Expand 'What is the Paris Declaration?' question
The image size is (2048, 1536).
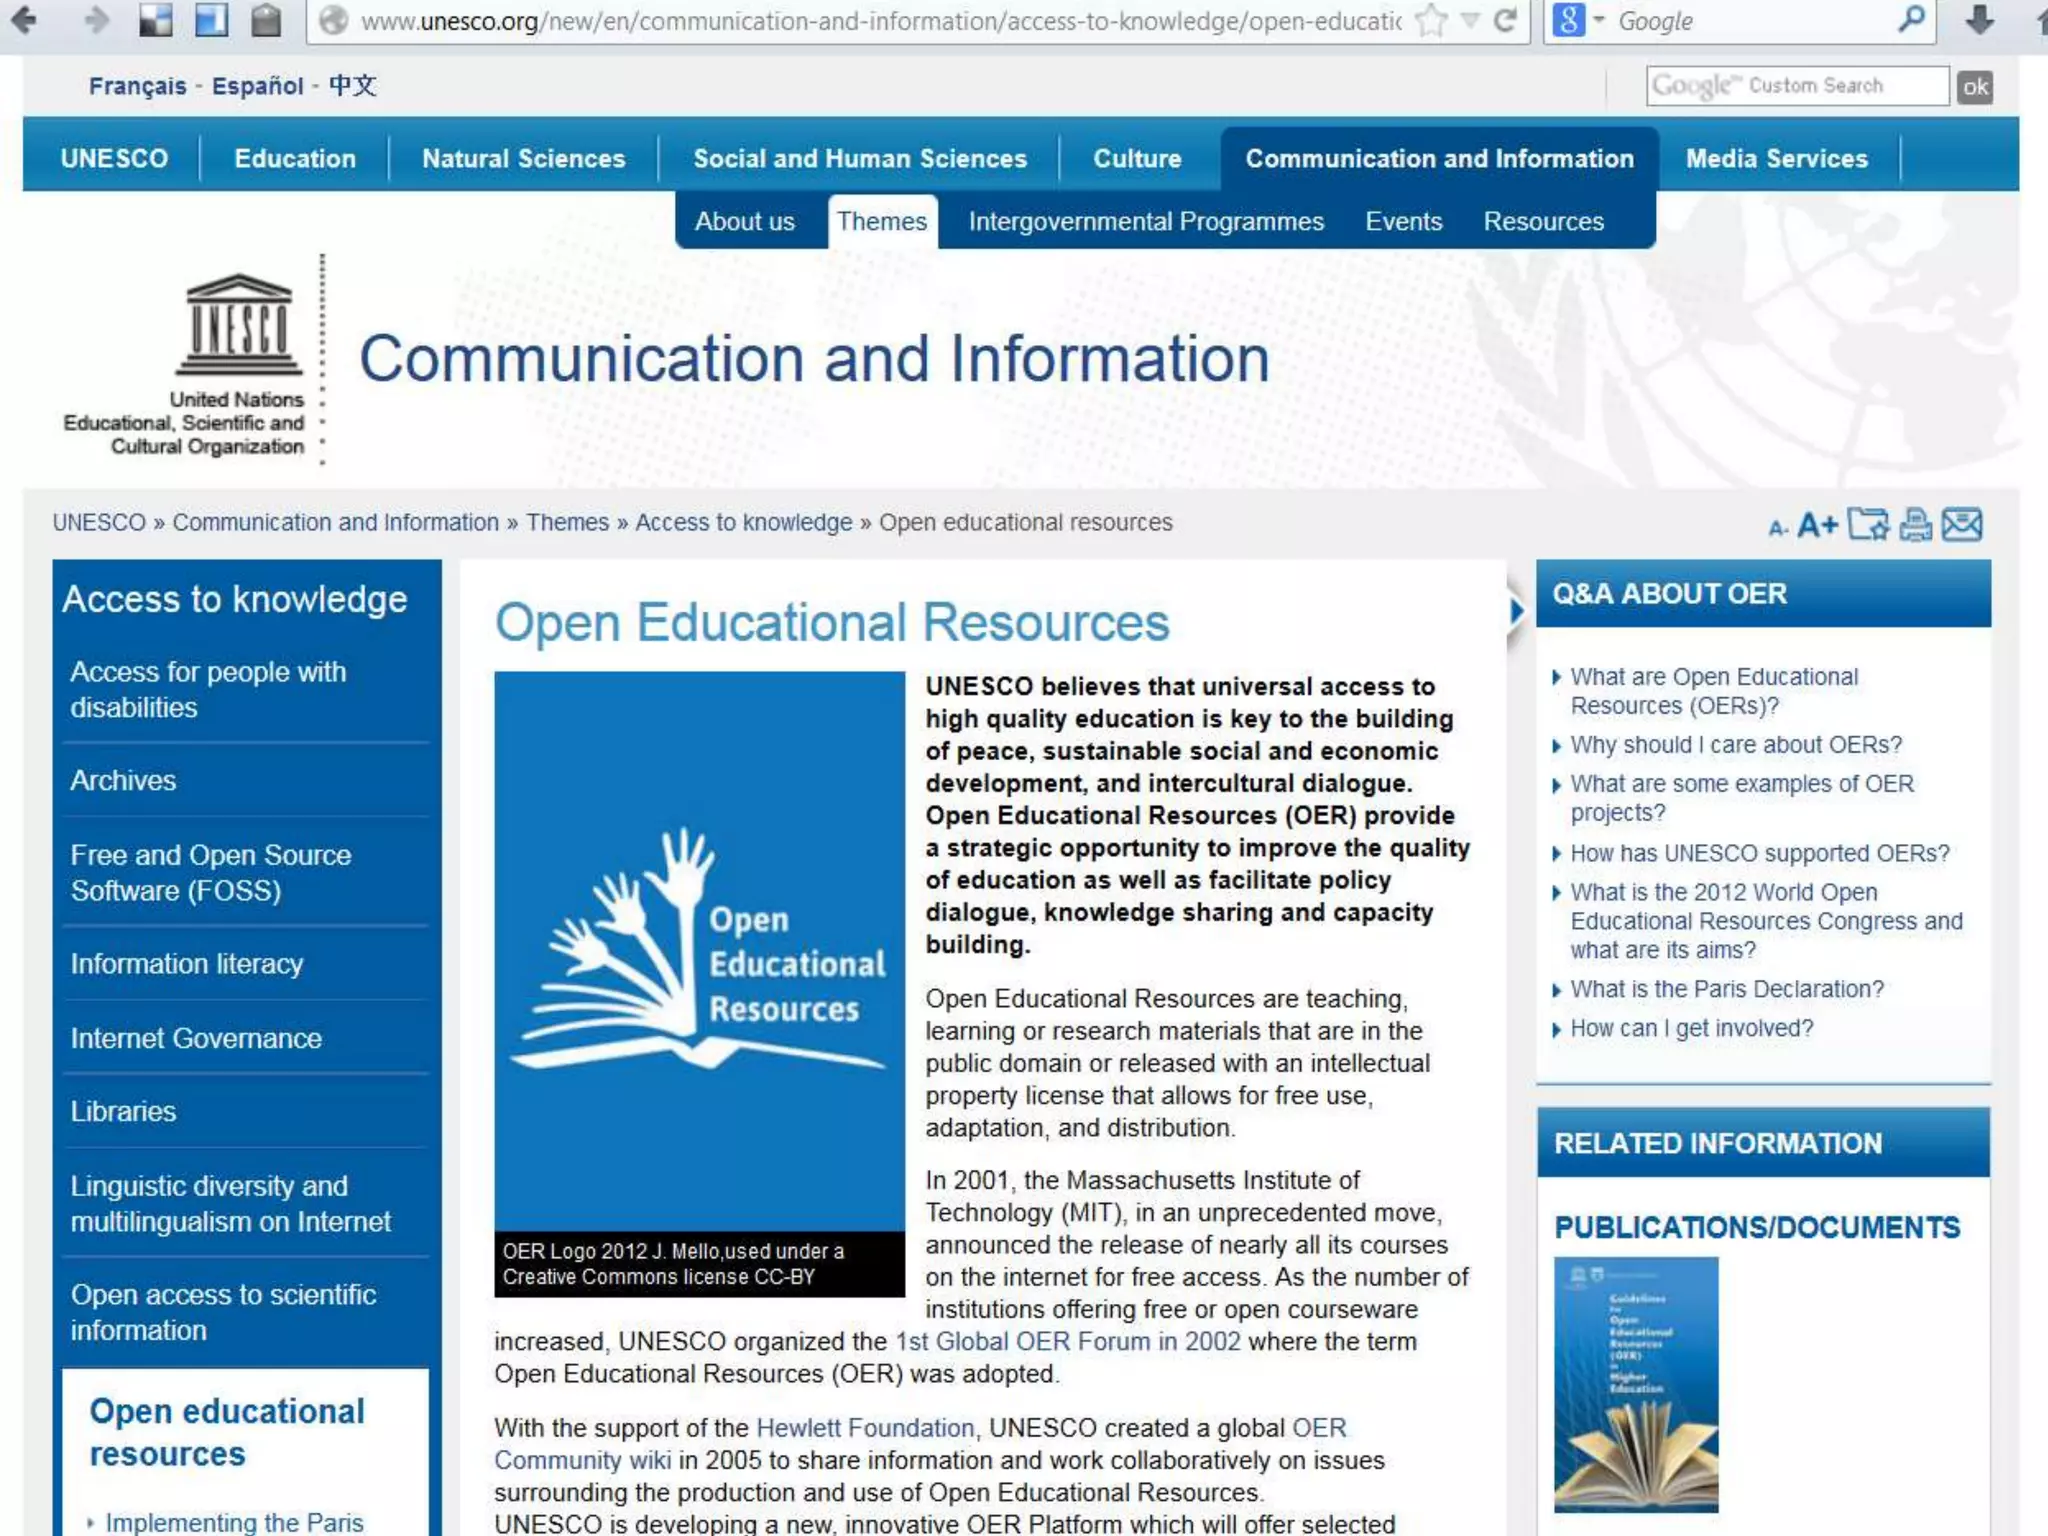click(1726, 989)
